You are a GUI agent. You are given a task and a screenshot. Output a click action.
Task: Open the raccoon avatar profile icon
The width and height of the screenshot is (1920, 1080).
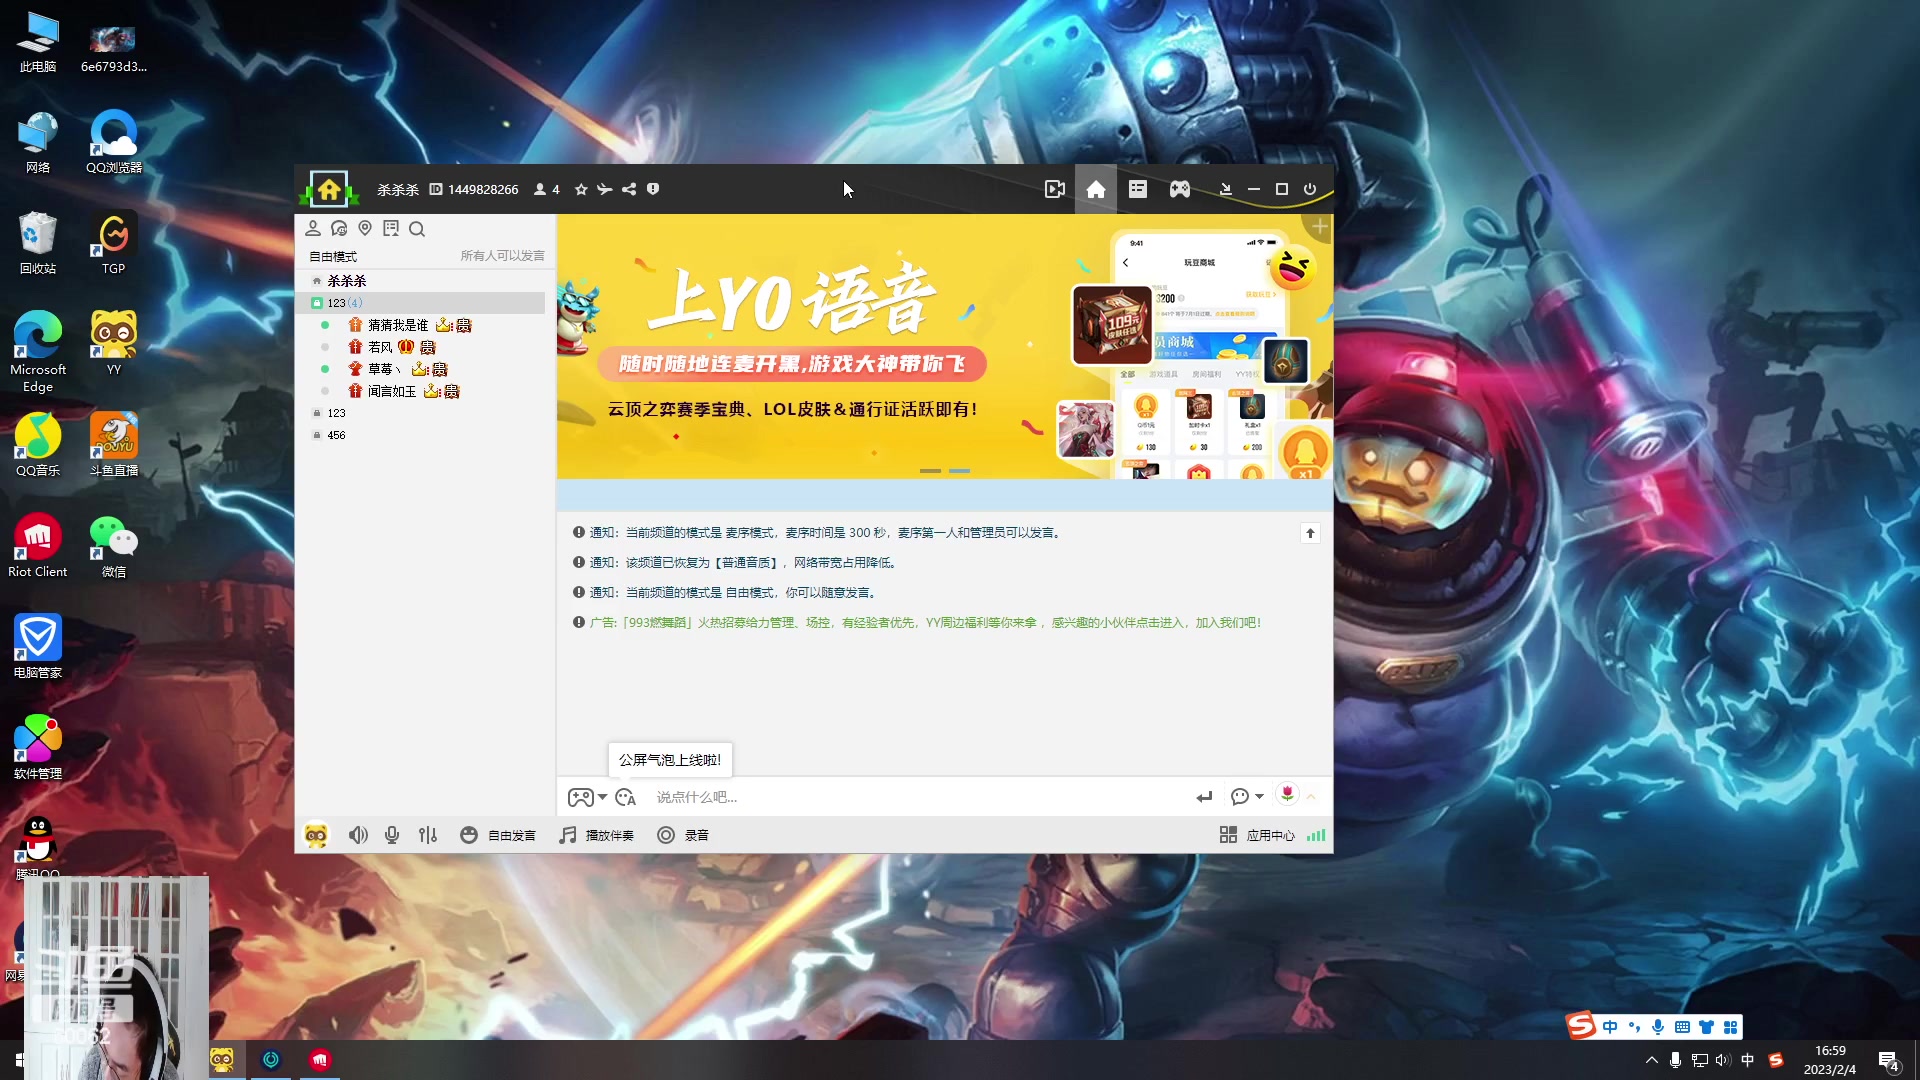pyautogui.click(x=316, y=835)
